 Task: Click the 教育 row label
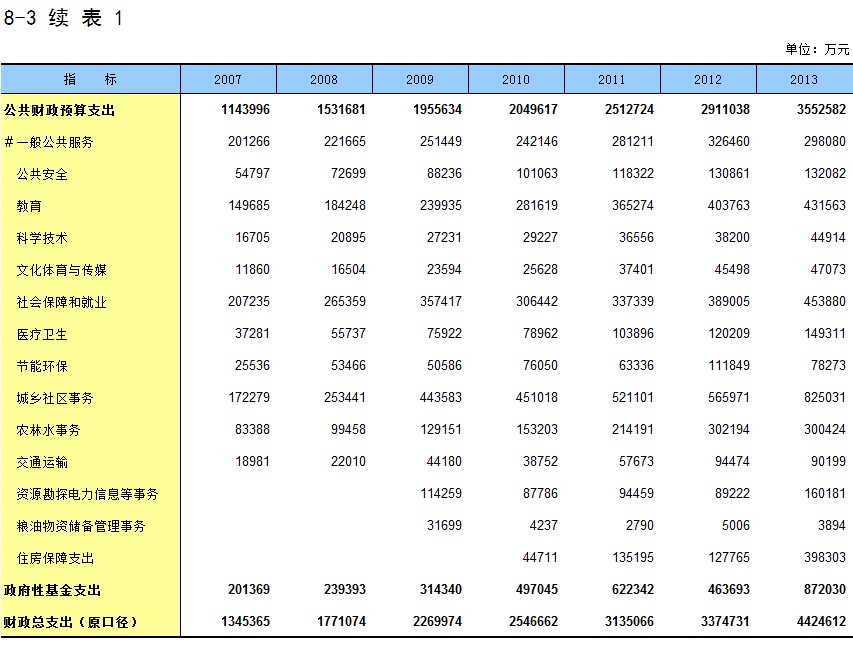click(x=29, y=206)
